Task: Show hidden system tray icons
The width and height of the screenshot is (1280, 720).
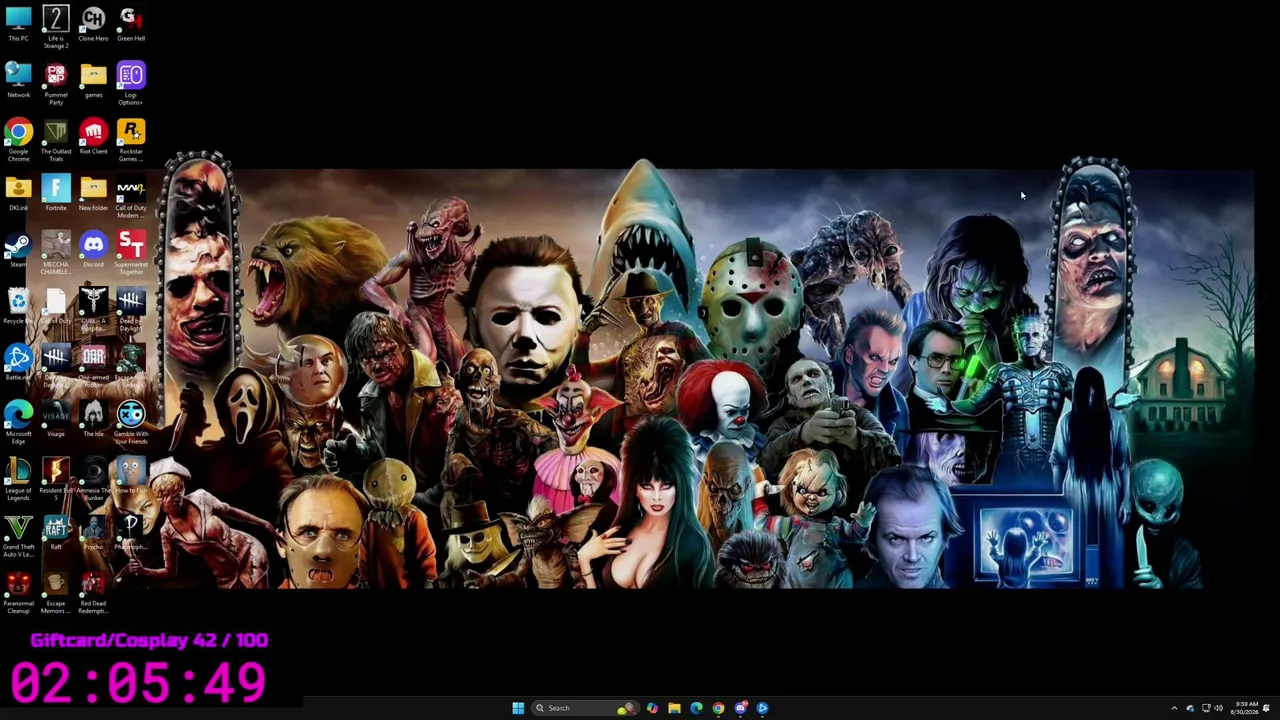Action: tap(1174, 708)
